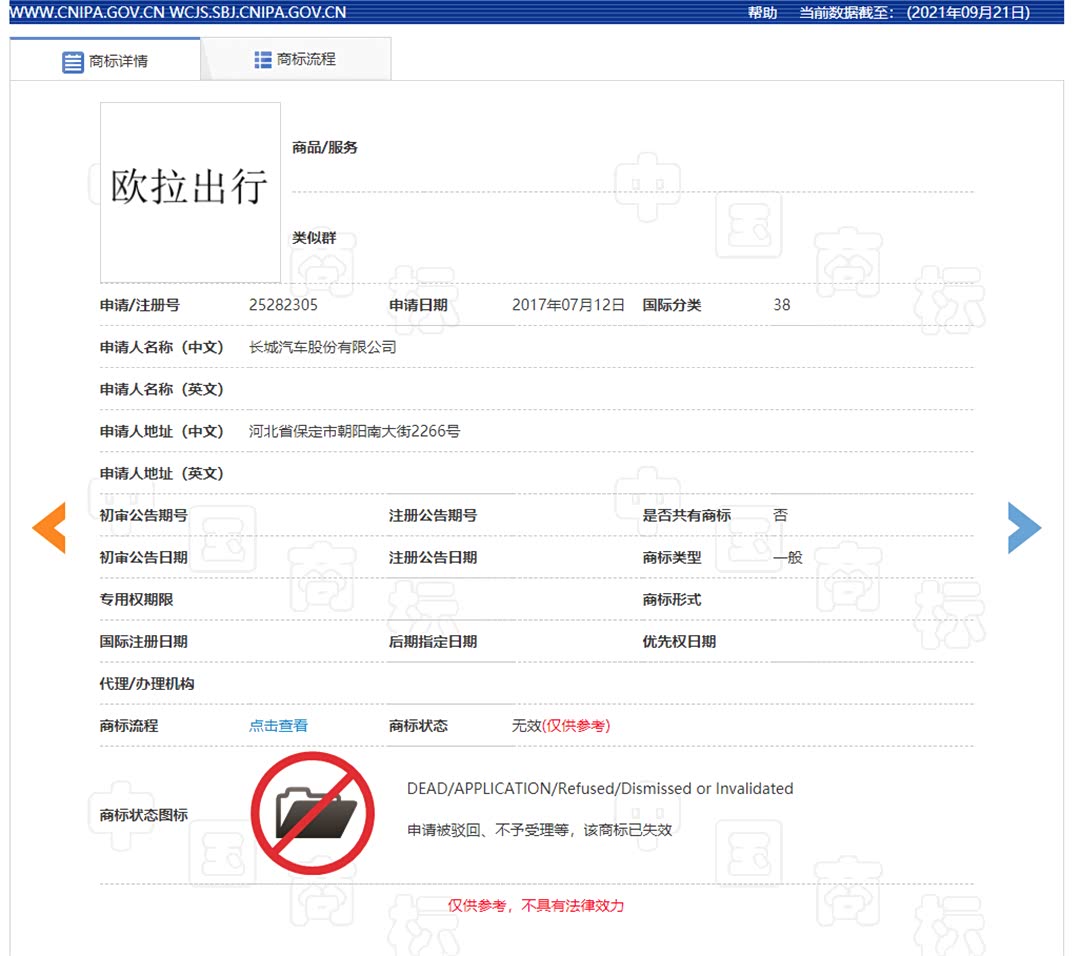Click the 国际分类 value 38
Screen dimensions: 1080x956
pos(782,305)
